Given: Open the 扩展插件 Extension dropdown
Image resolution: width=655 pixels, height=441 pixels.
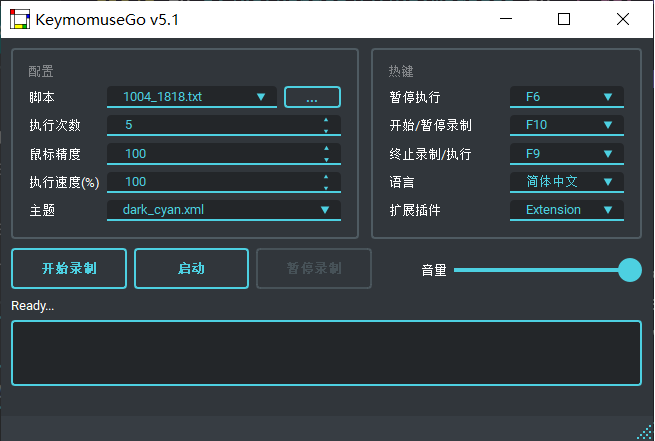Looking at the screenshot, I should point(566,210).
